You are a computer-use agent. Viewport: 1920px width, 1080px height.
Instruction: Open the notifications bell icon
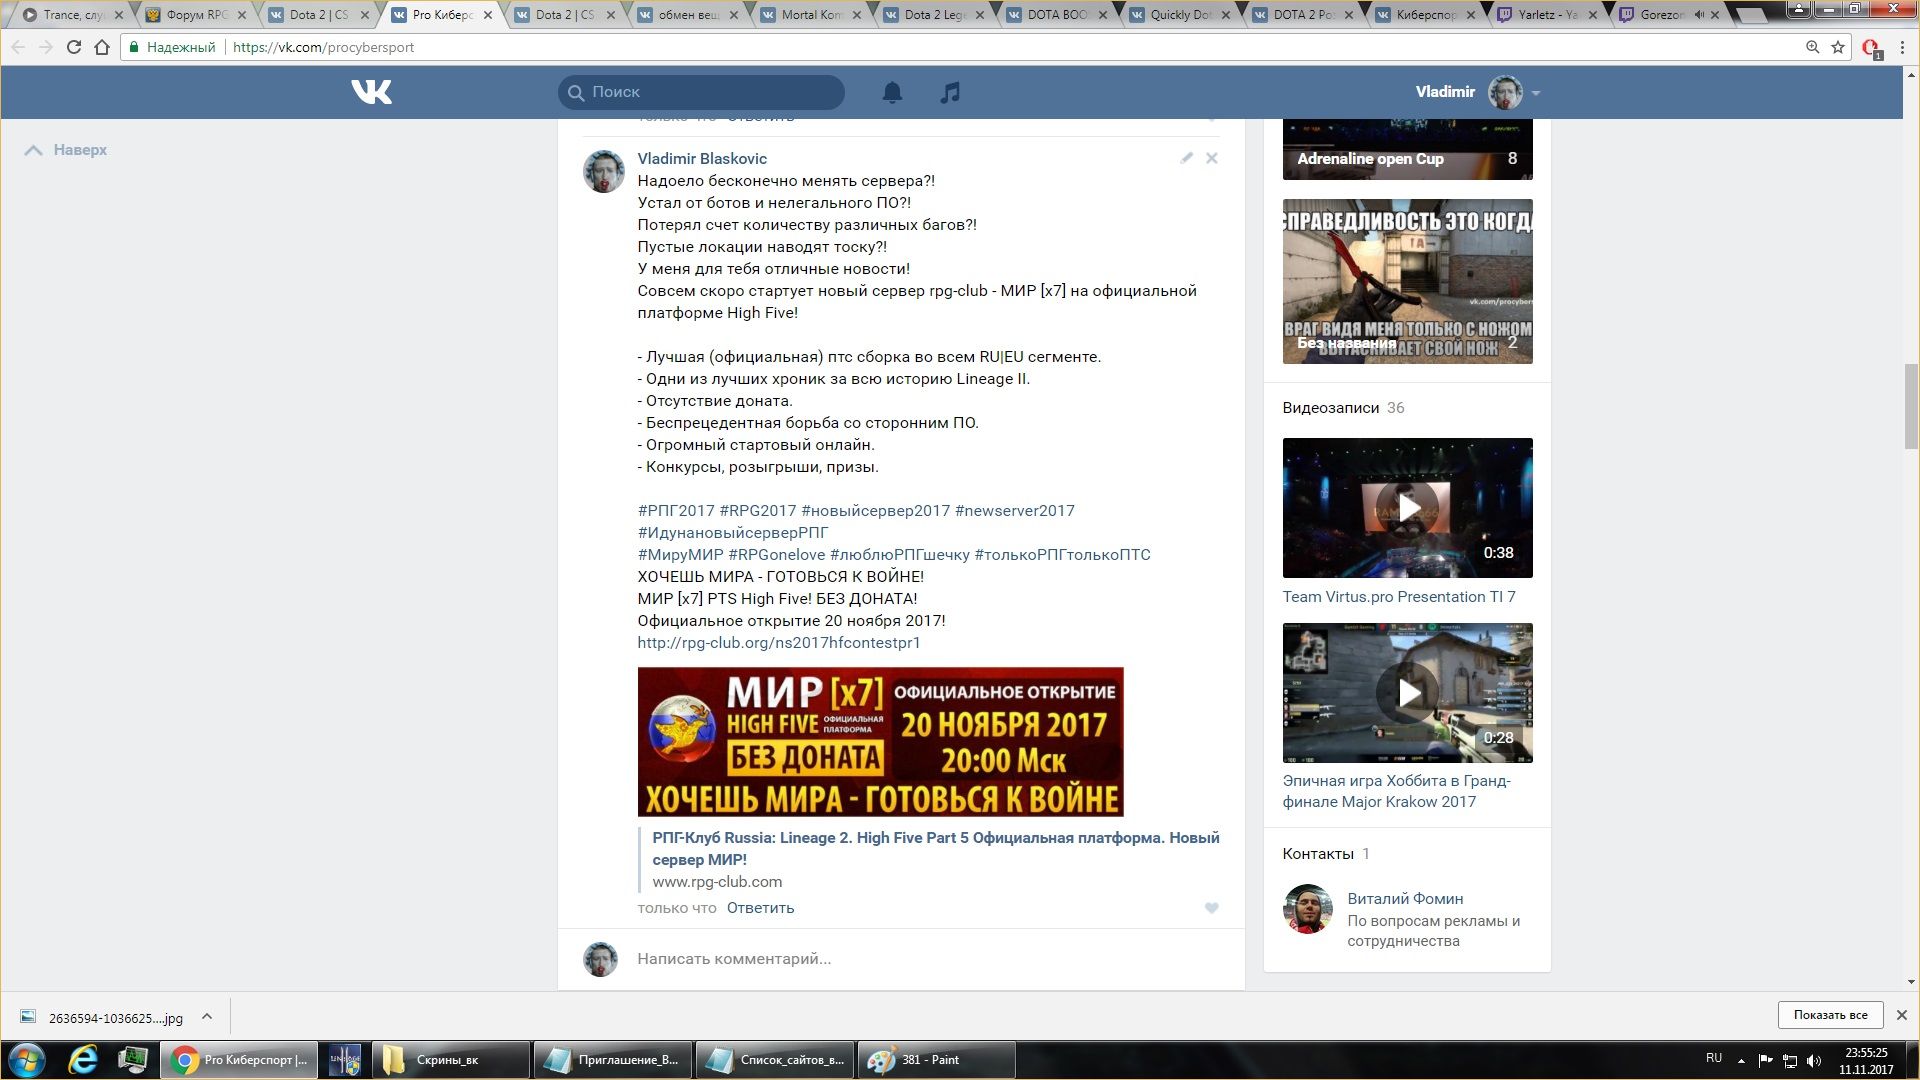pyautogui.click(x=892, y=92)
